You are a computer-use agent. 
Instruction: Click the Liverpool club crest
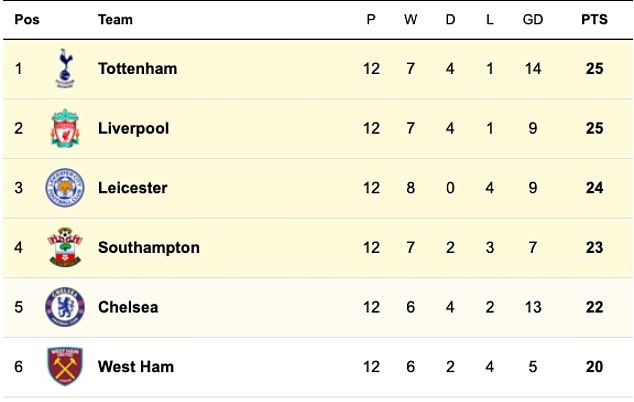(65, 128)
